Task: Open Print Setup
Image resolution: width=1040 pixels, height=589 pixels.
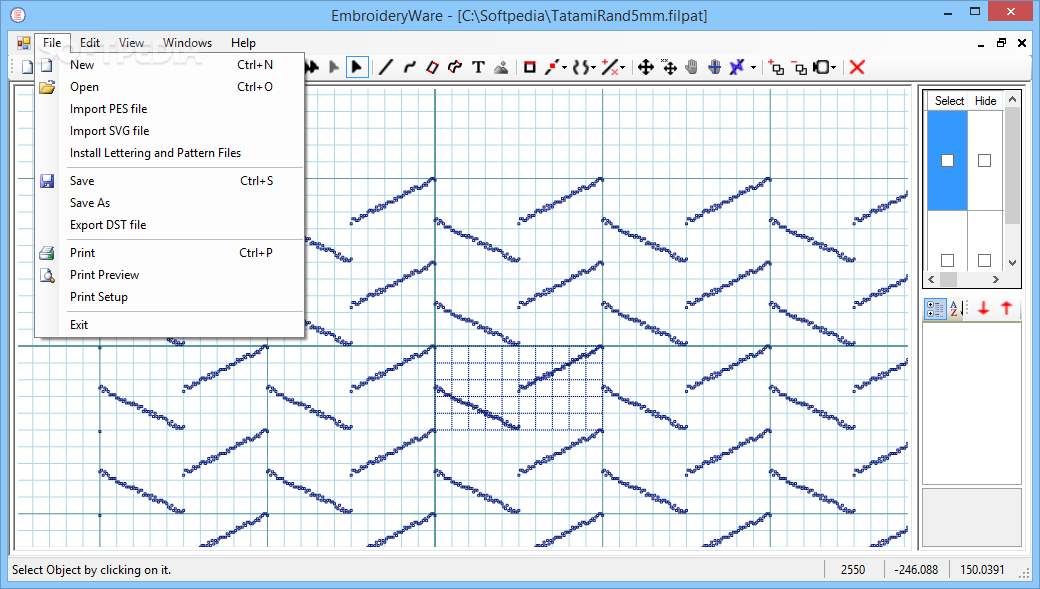Action: 170,296
